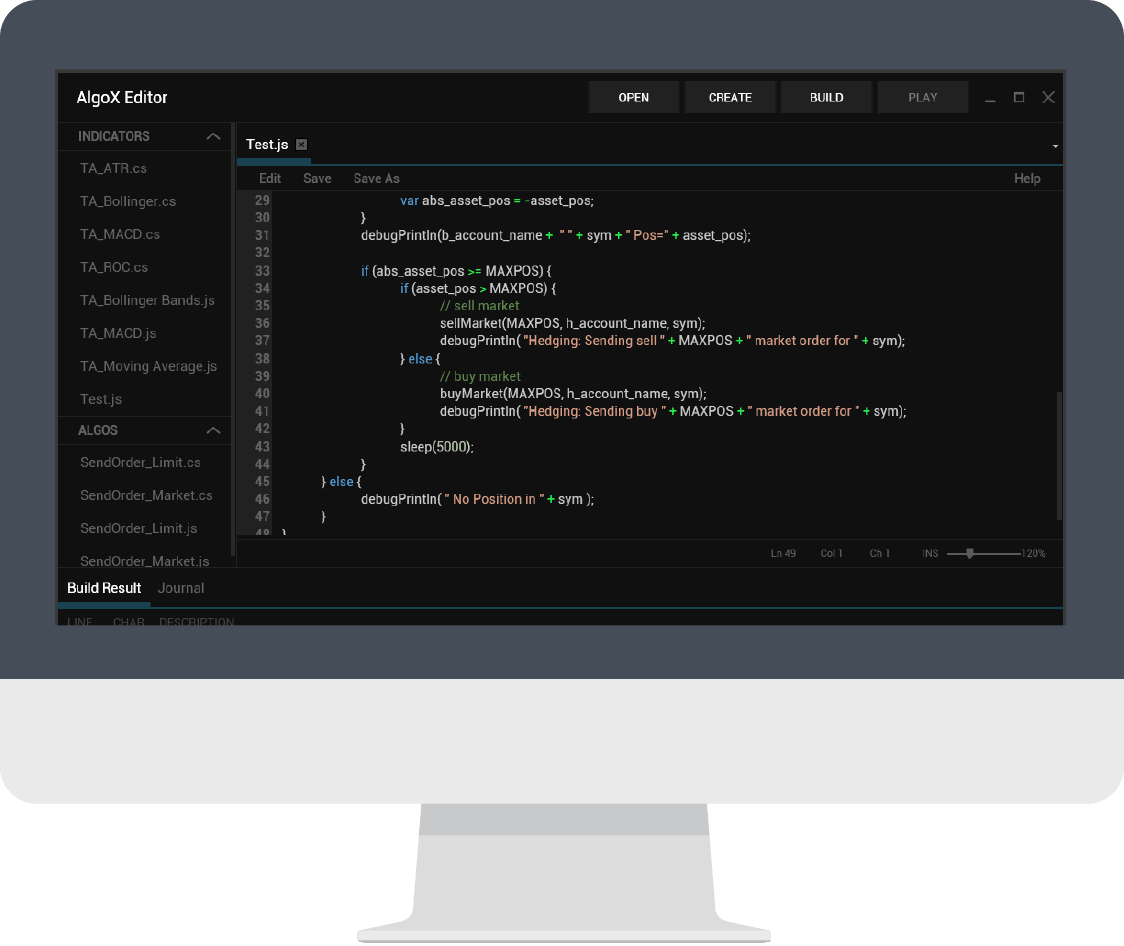Click the OPEN button

(634, 97)
